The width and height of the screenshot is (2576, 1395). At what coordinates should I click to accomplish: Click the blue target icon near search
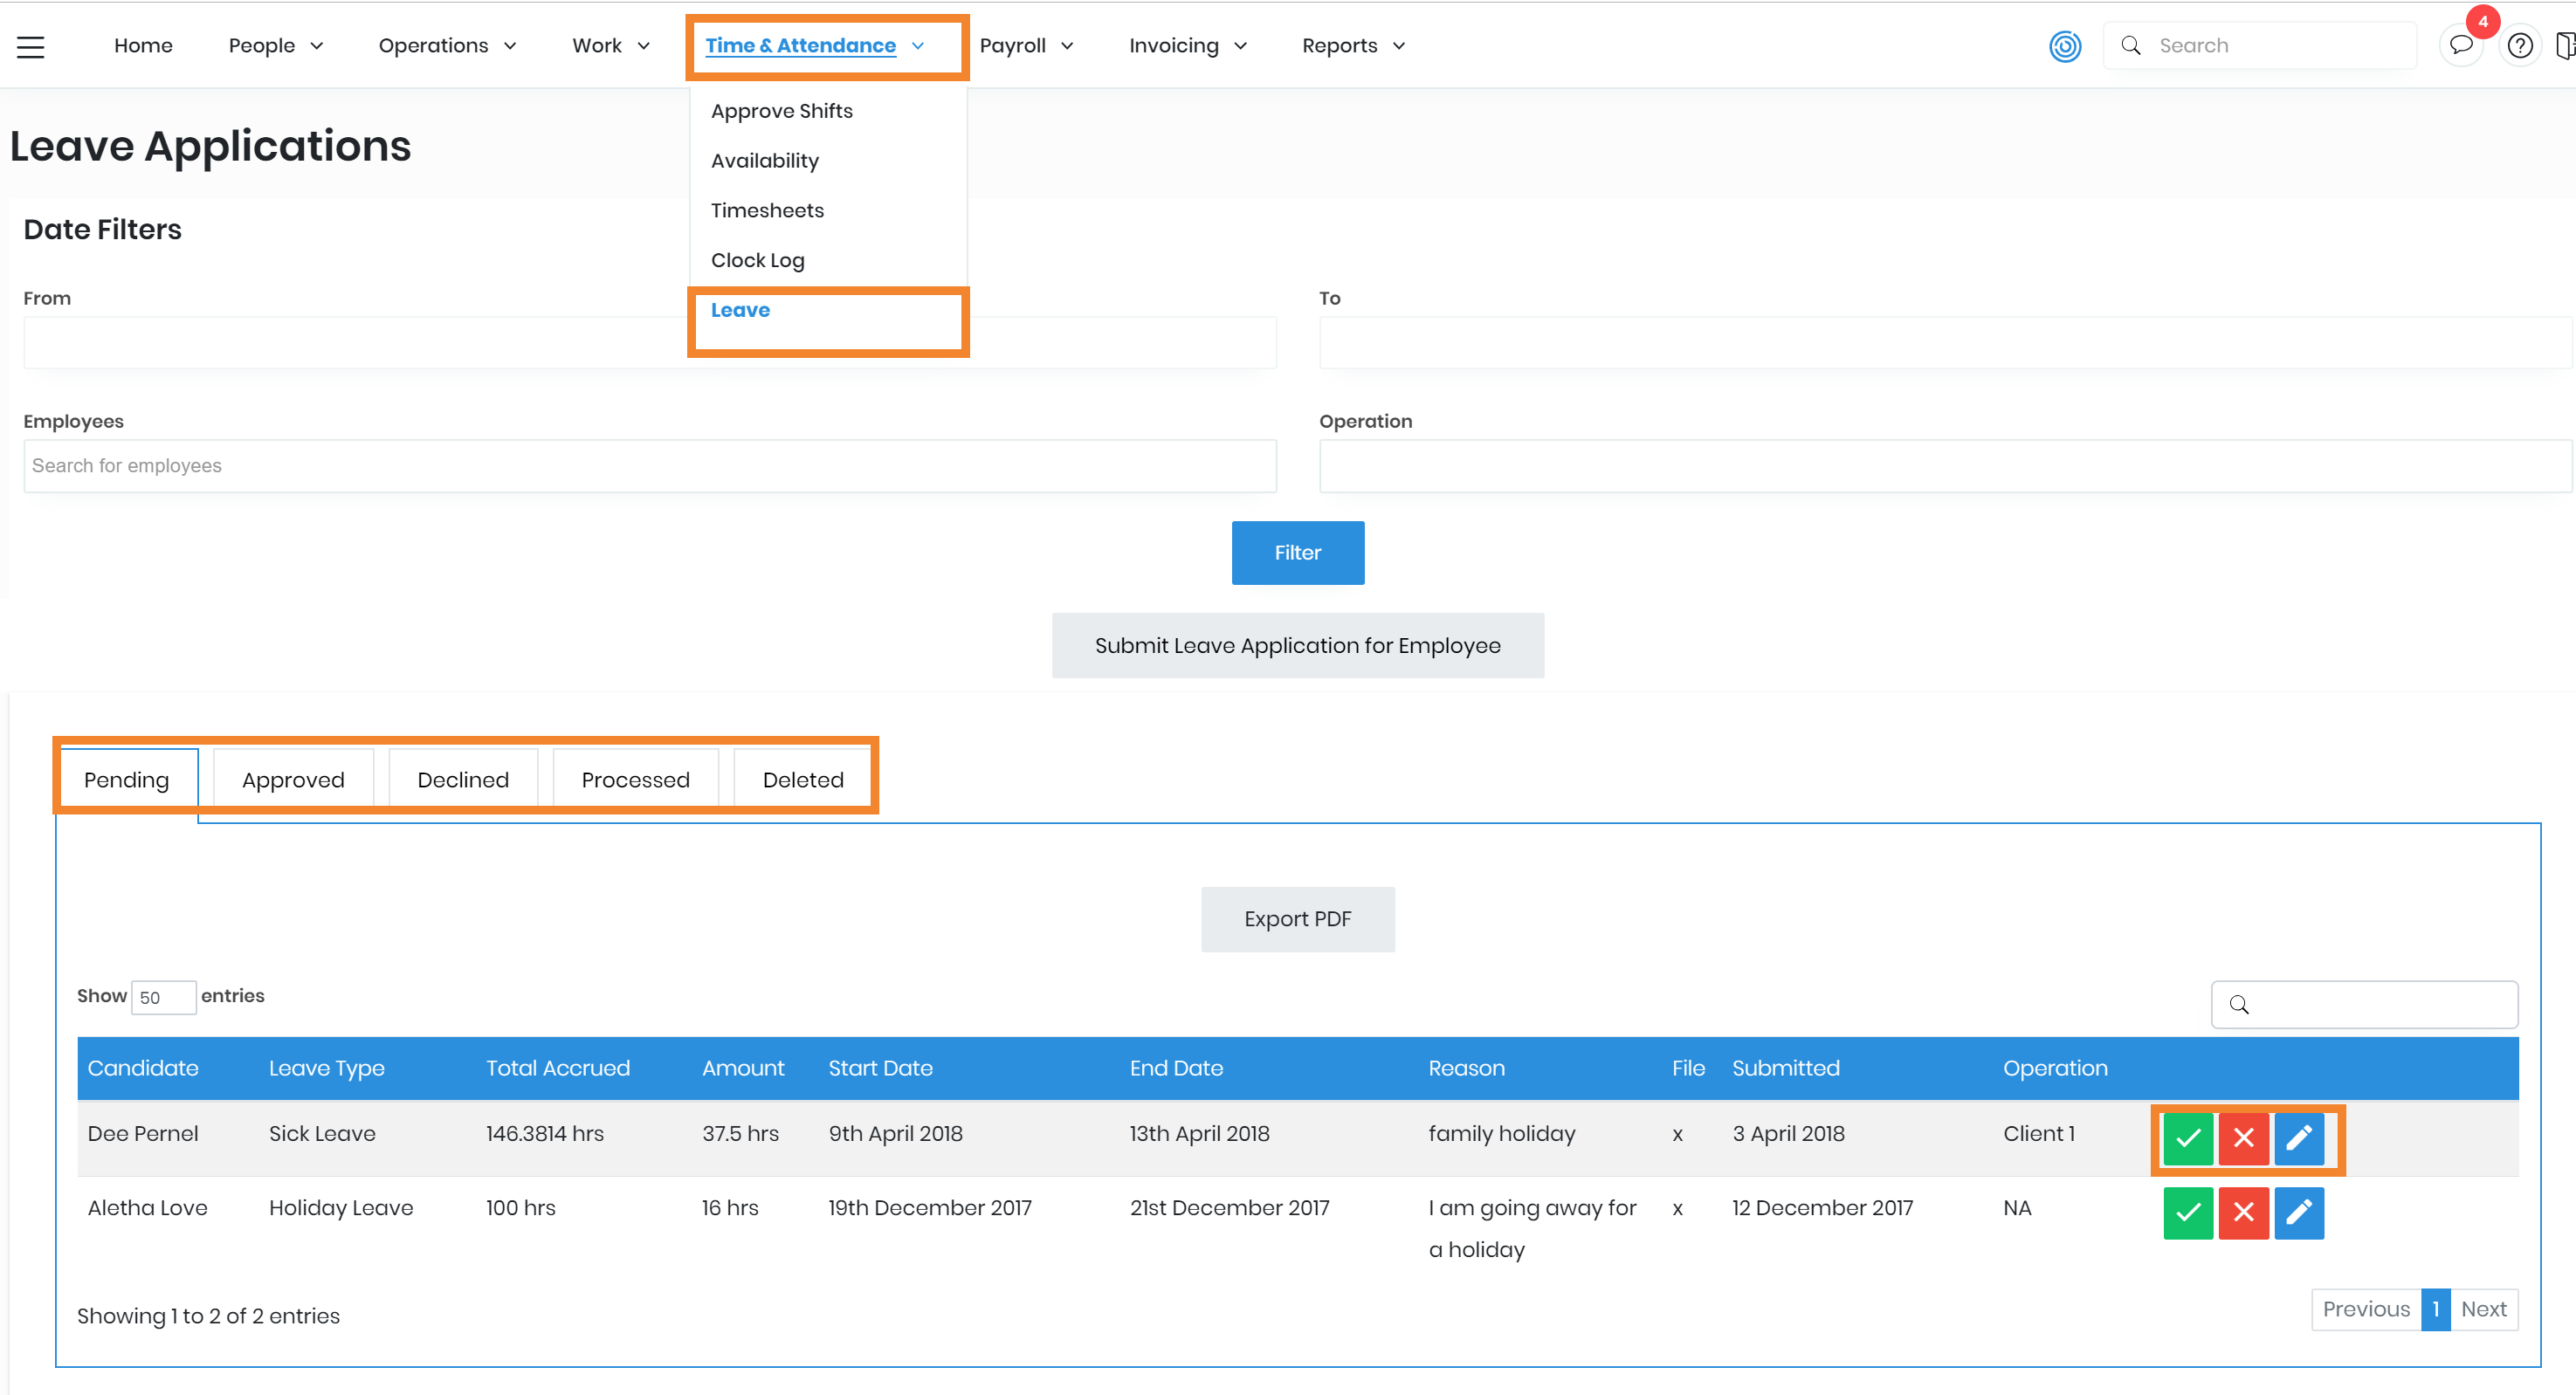click(2065, 46)
